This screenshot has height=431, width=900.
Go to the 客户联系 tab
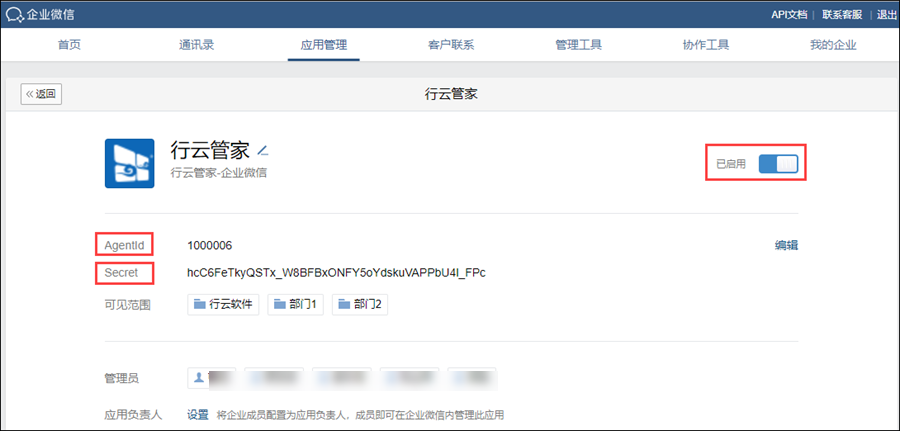pos(451,45)
